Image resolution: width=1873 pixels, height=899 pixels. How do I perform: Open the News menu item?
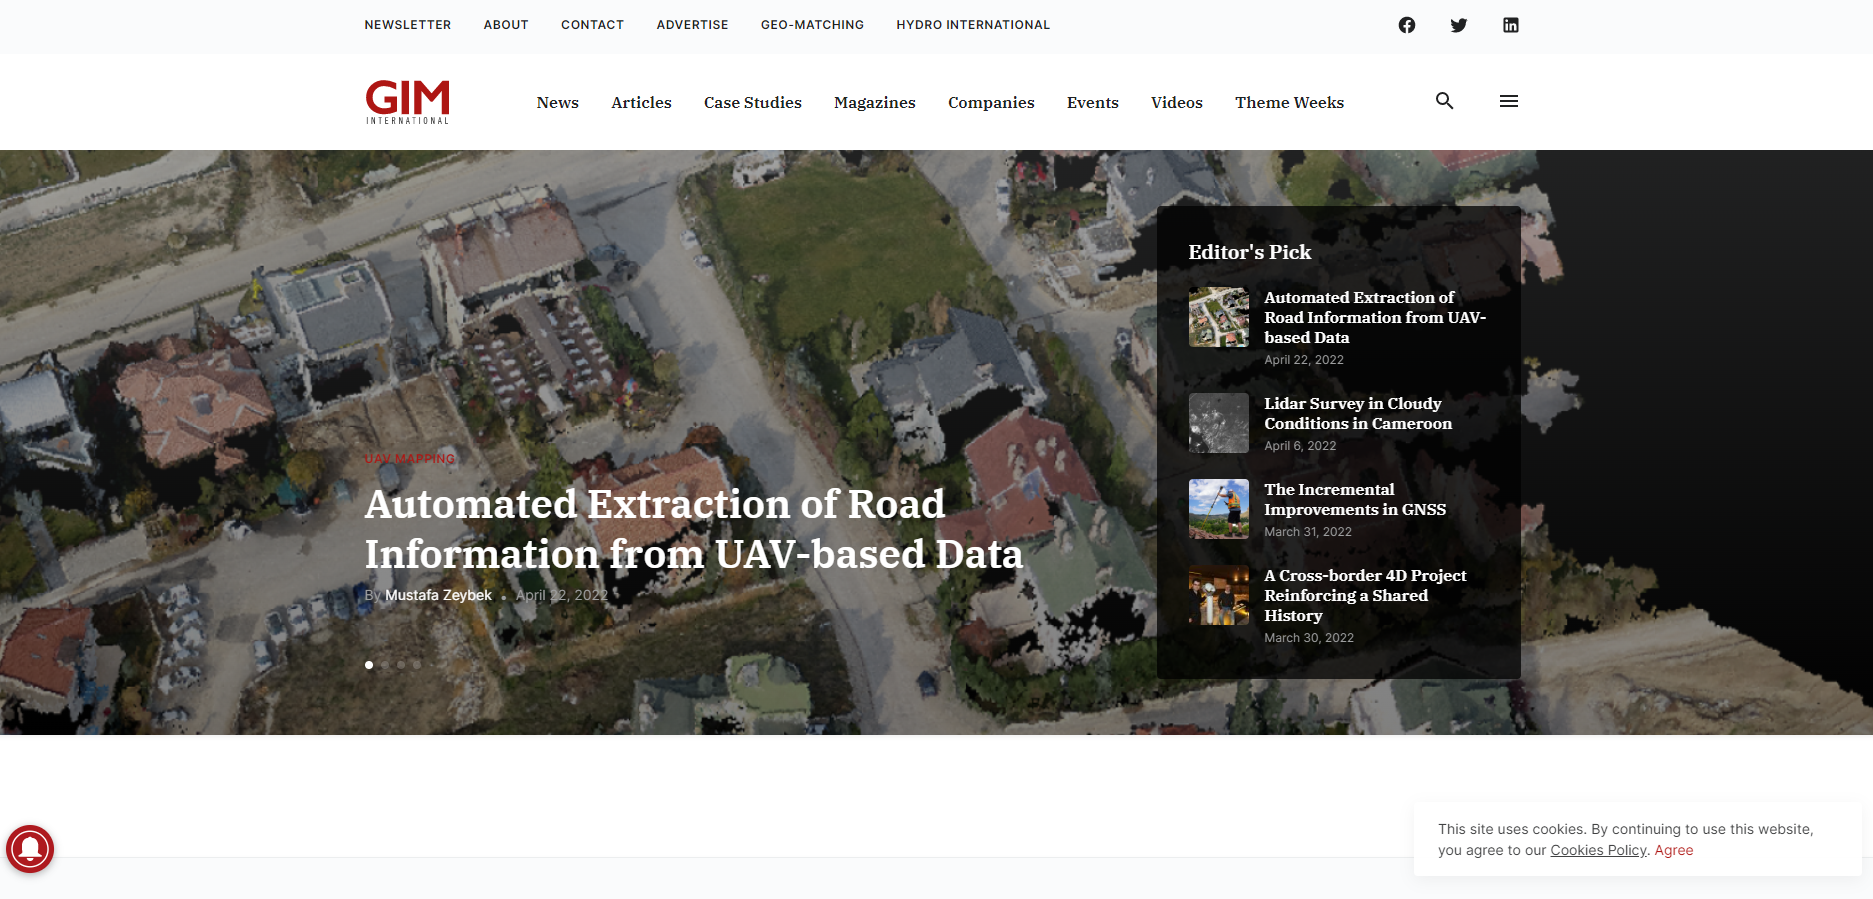[557, 103]
